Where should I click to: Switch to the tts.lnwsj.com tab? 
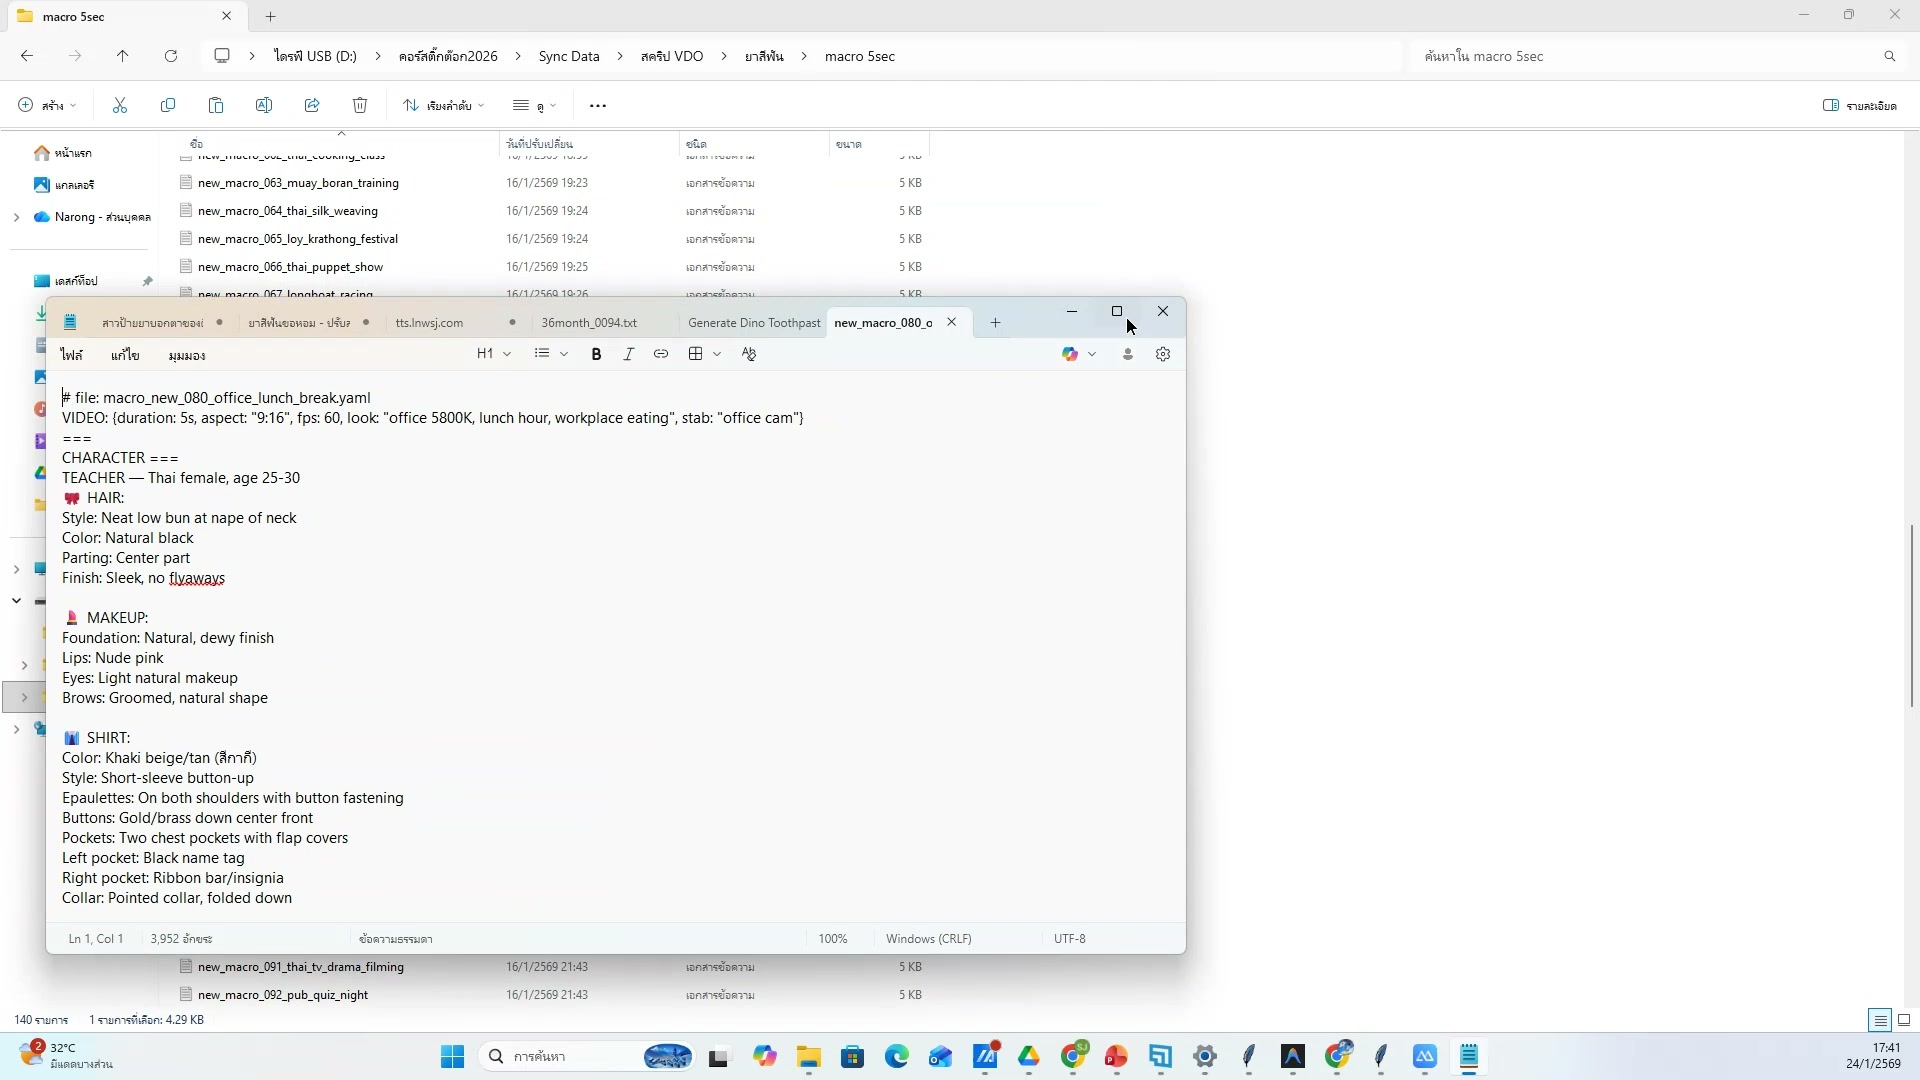429,323
